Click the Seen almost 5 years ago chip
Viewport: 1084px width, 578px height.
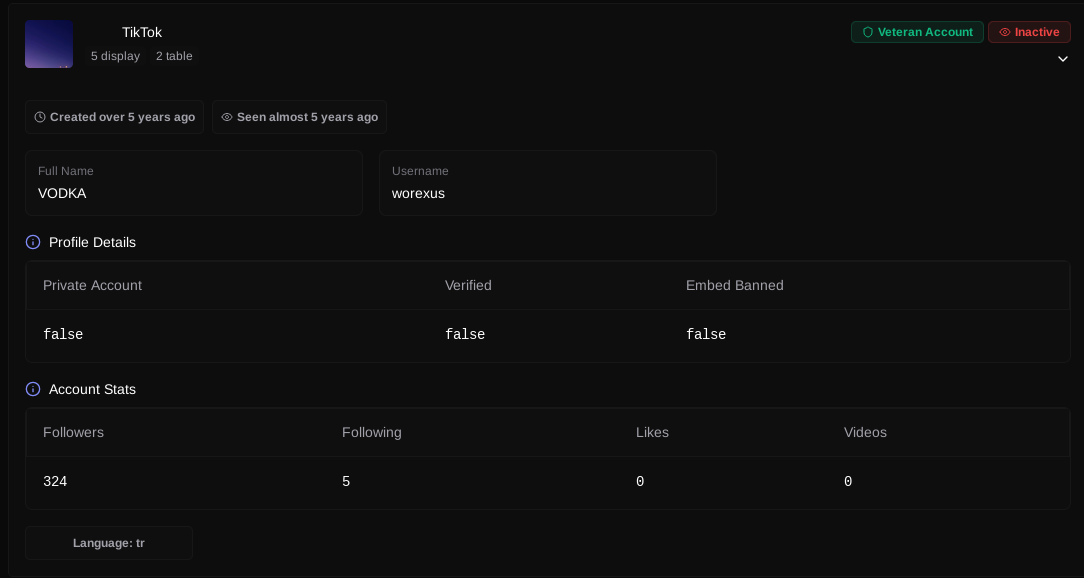299,117
